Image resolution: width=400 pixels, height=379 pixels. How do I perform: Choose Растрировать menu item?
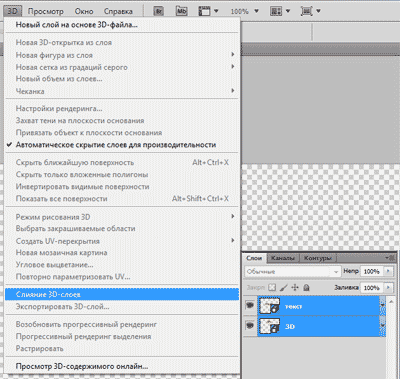tap(122, 349)
